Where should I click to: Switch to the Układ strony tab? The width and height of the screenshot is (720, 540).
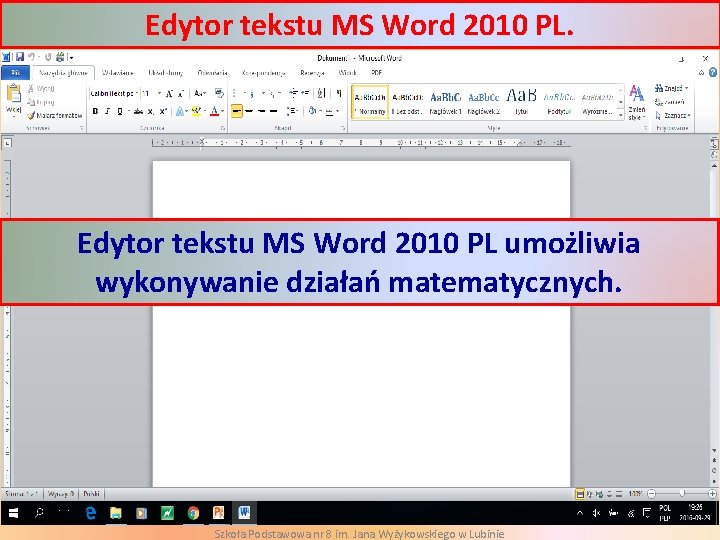165,73
